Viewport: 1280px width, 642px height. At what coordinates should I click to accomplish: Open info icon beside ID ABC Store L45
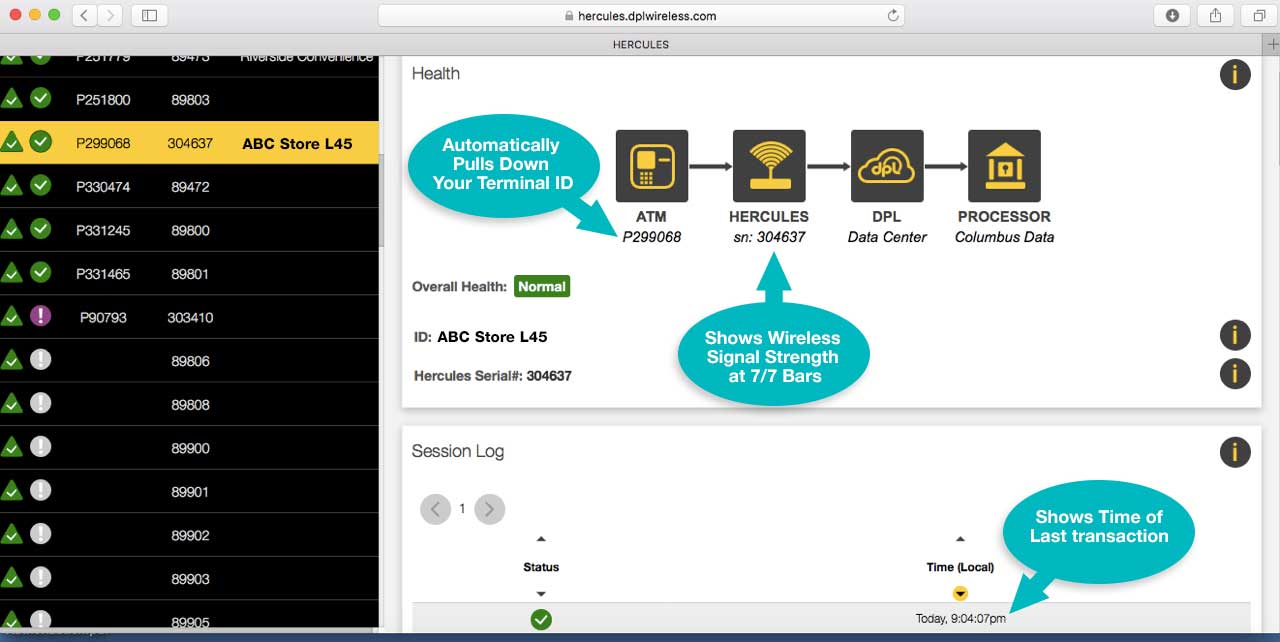[1235, 335]
